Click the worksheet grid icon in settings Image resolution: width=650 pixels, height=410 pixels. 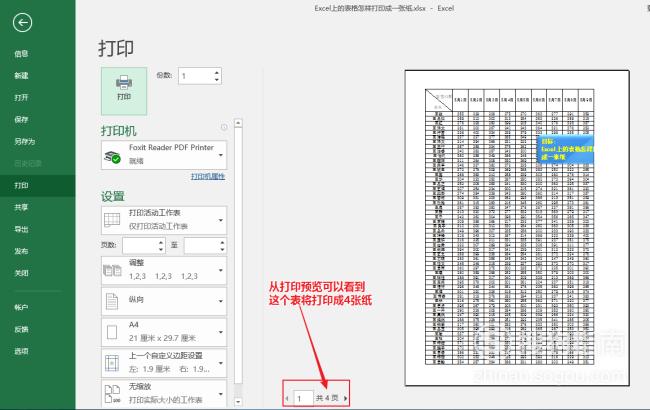(x=112, y=220)
